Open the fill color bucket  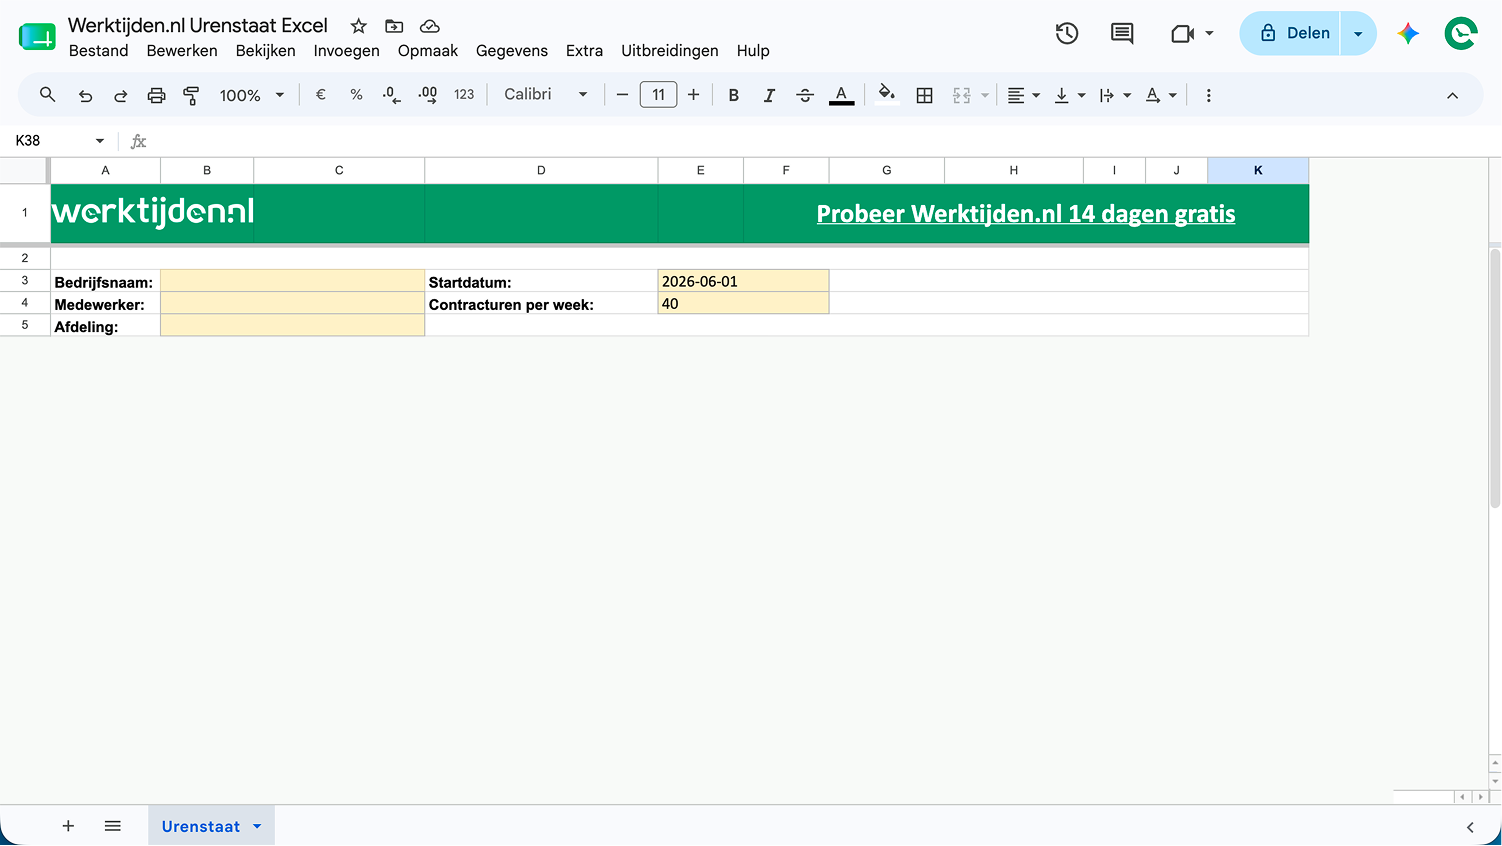(x=886, y=95)
